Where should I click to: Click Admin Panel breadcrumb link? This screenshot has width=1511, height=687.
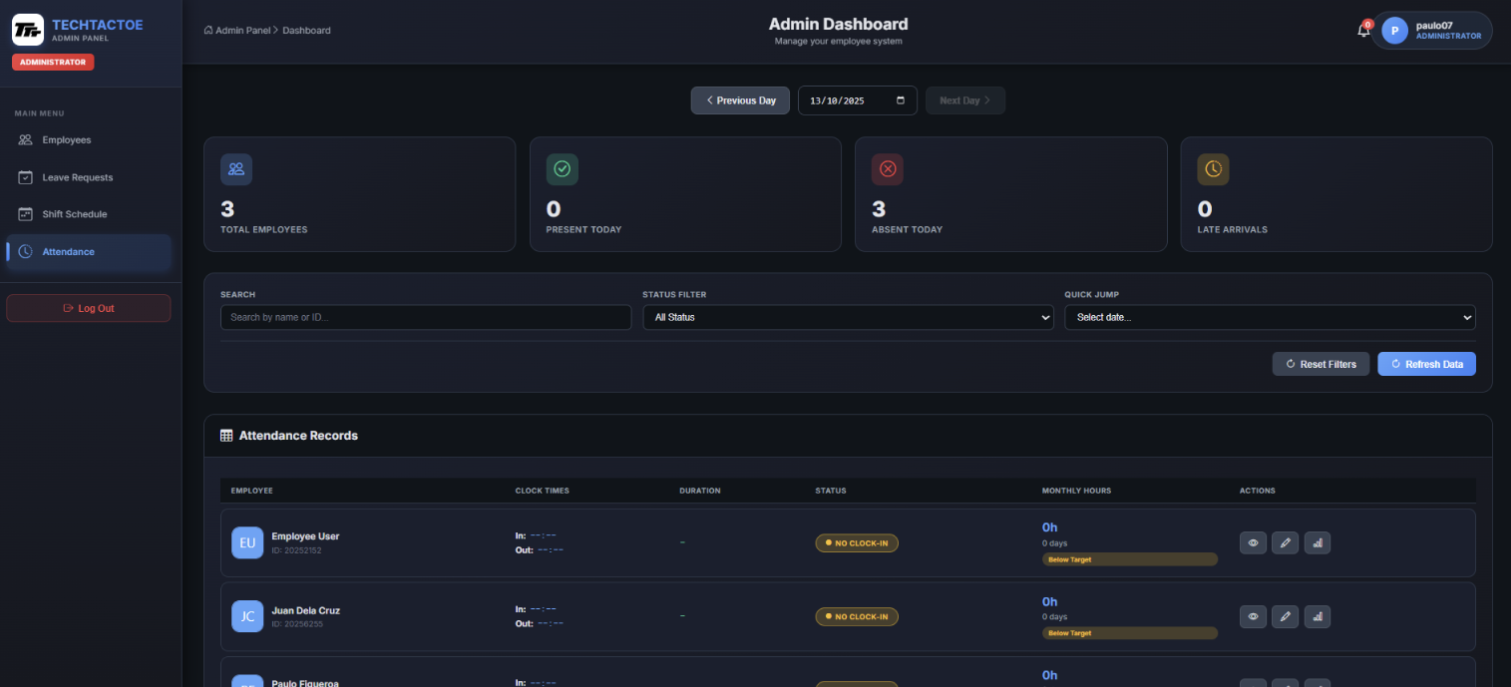[243, 30]
